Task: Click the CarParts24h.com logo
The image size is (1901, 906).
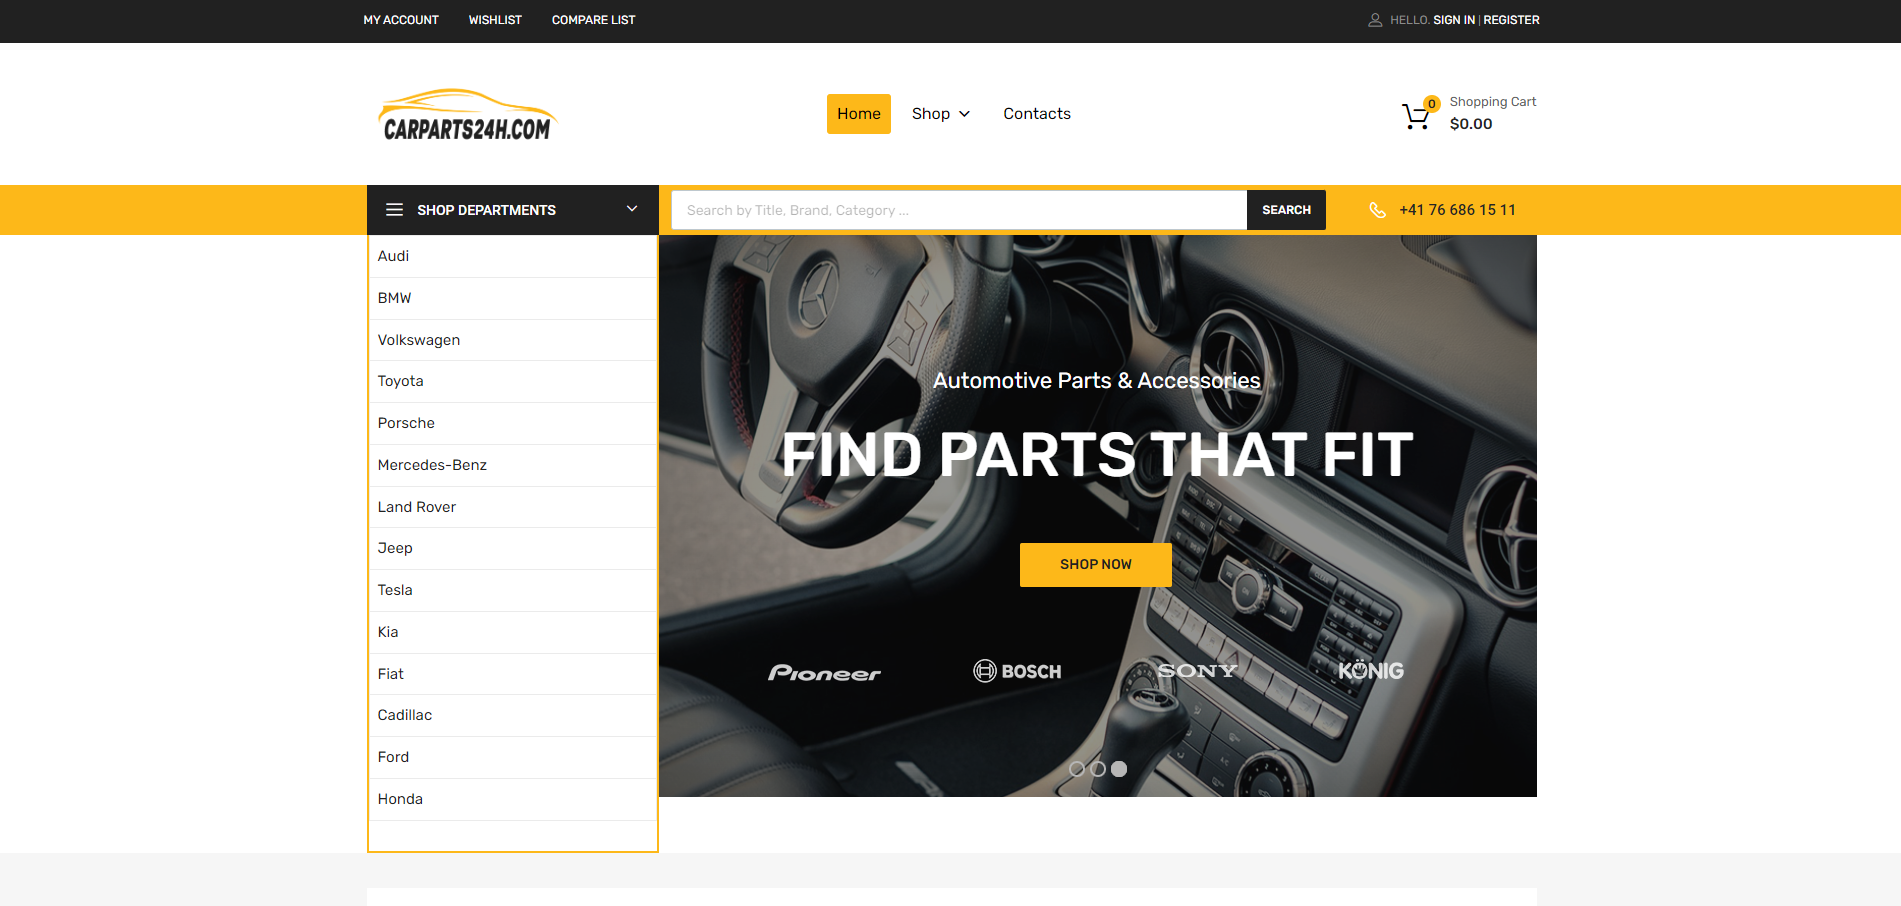Action: (467, 115)
